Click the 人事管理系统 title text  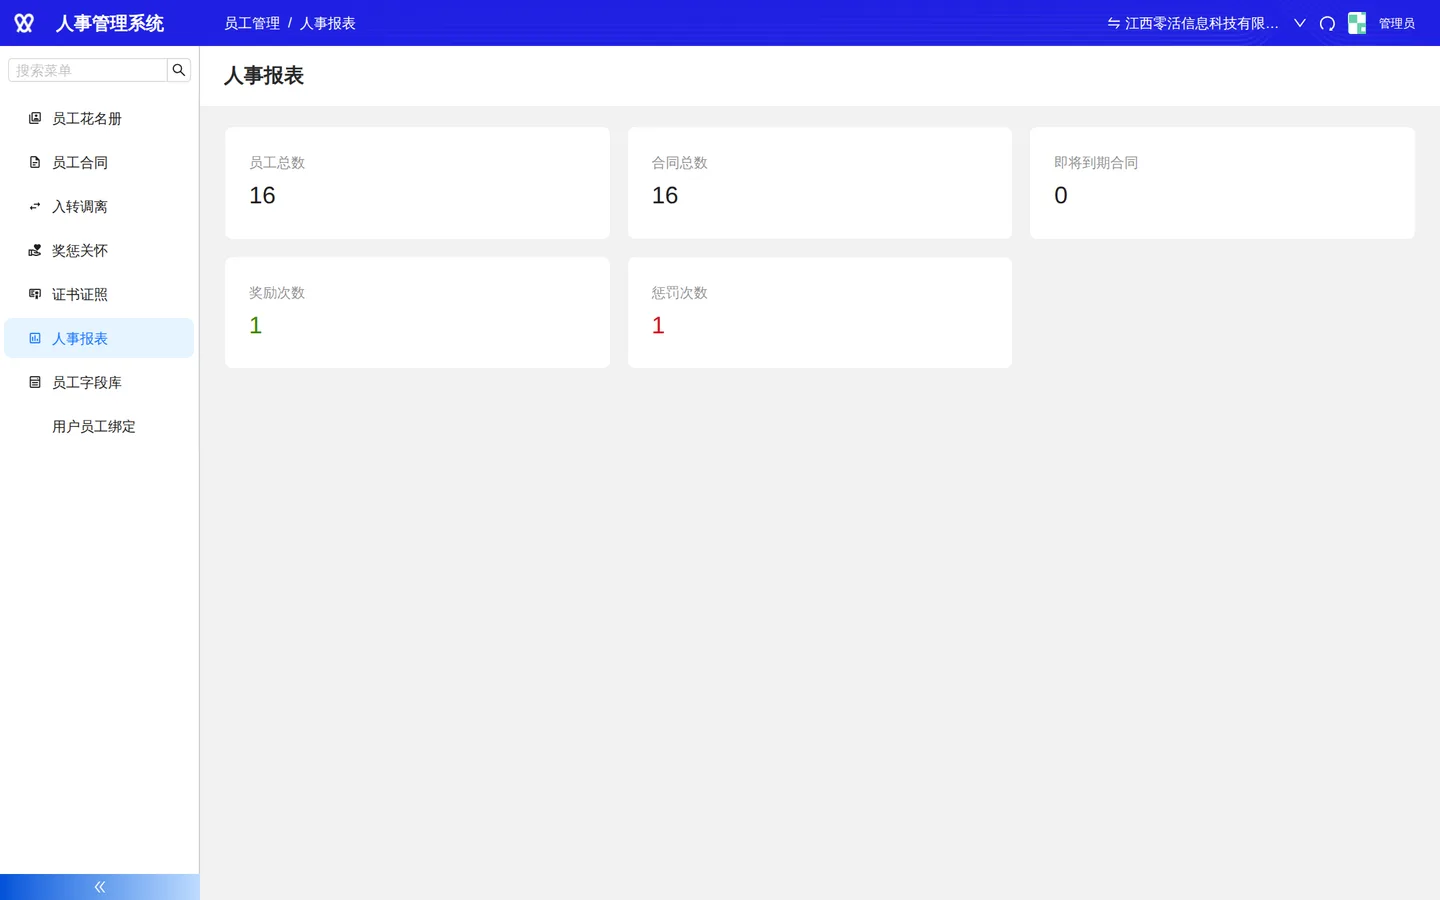point(110,23)
